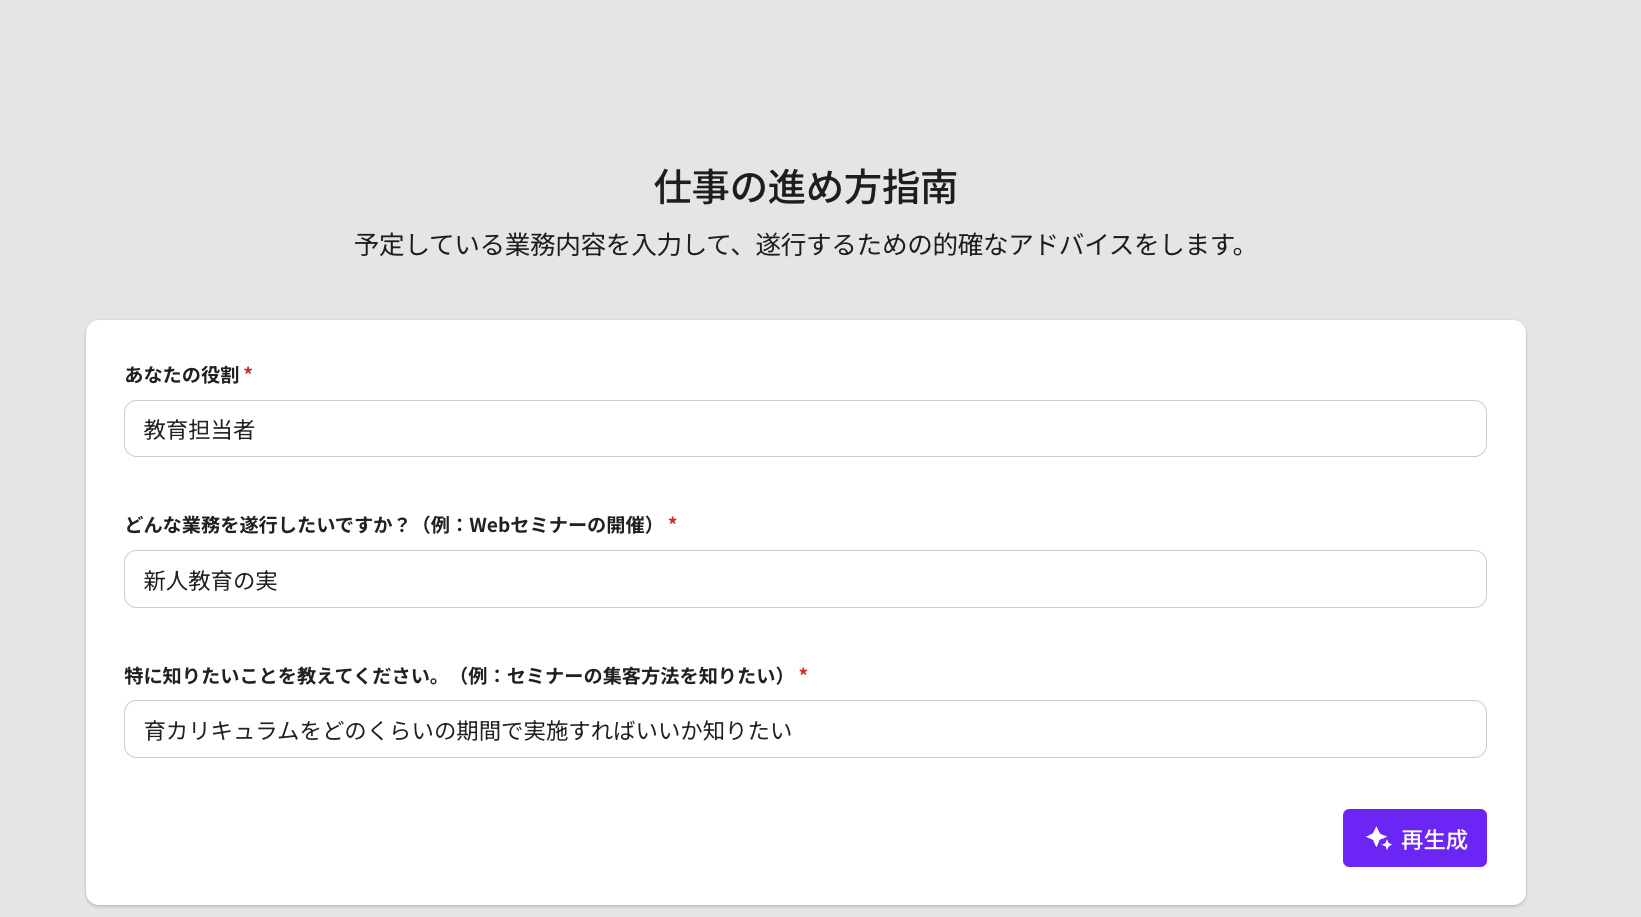The image size is (1641, 917).
Task: Click the Webセミナーの開催 example hint text
Action: click(x=557, y=525)
